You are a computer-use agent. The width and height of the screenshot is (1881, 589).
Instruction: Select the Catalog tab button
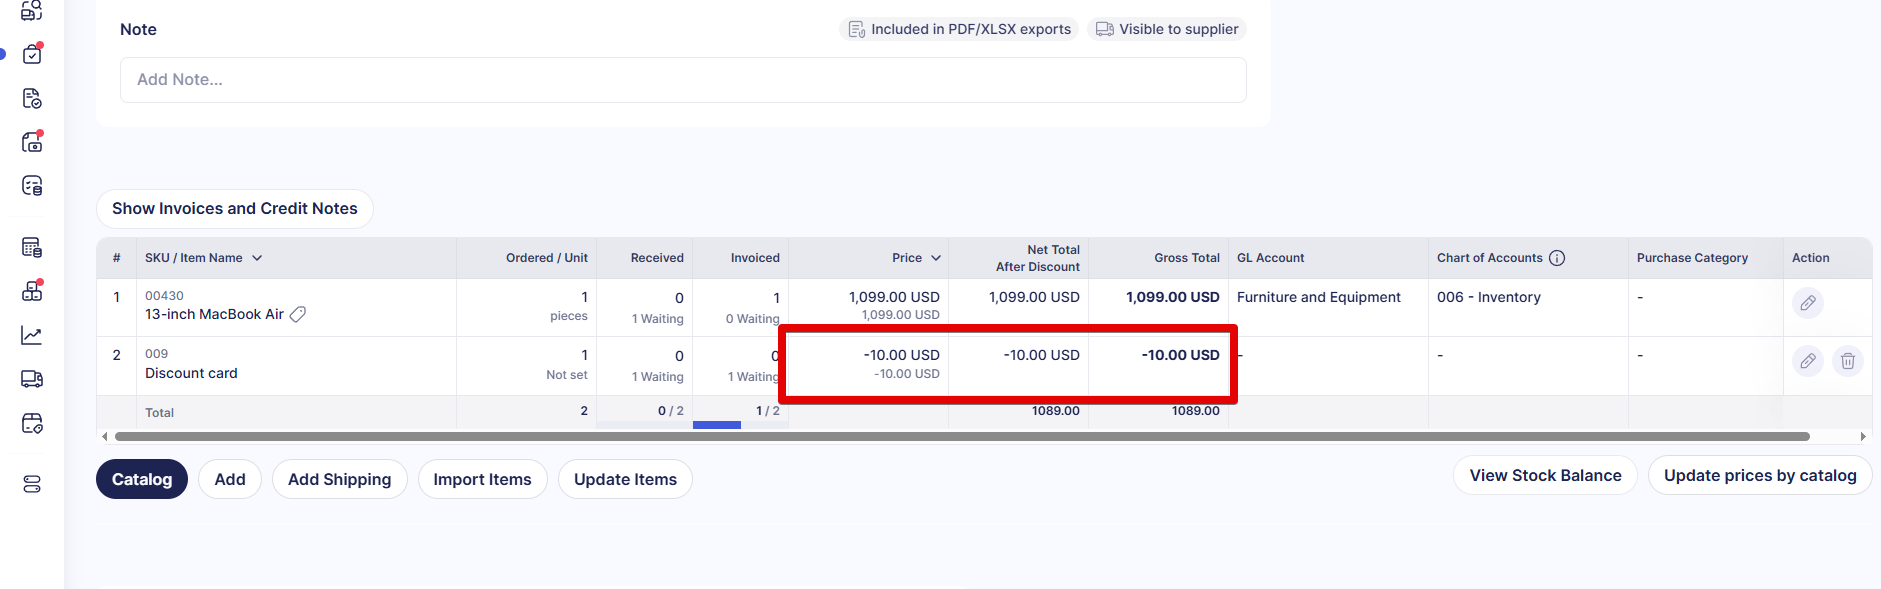point(142,479)
